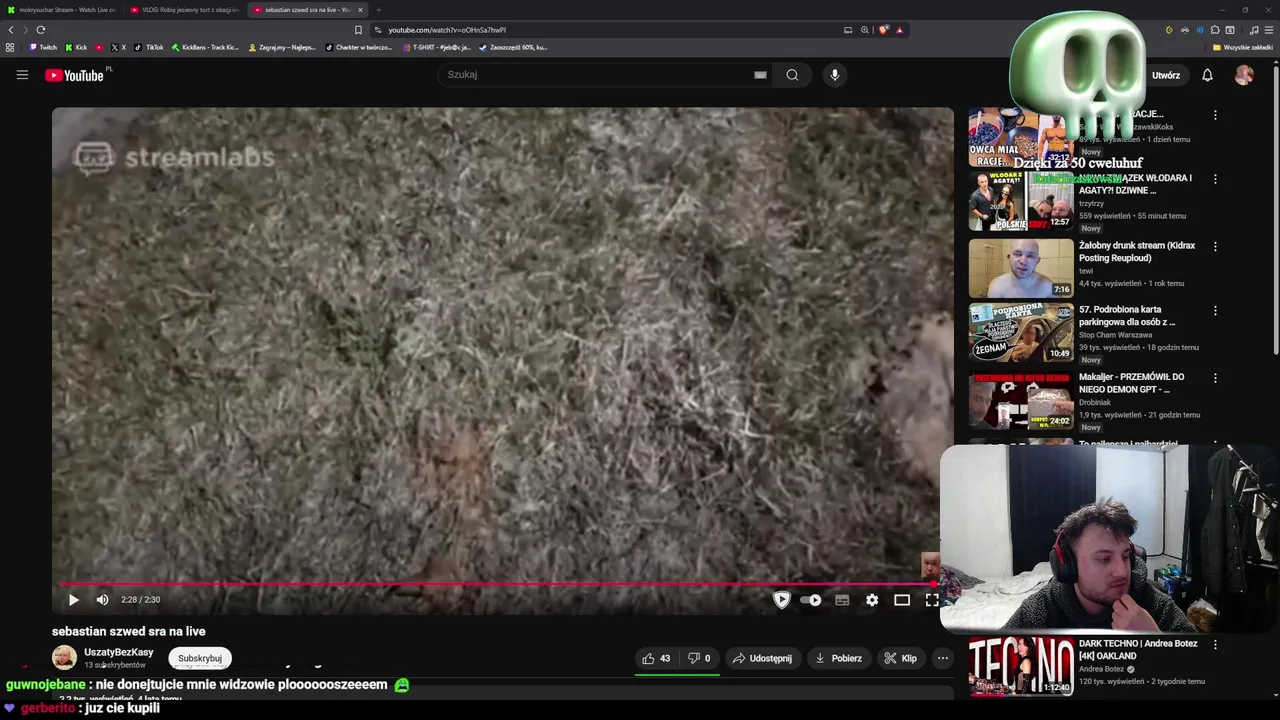Open the YouTube hamburger guide menu

pos(22,75)
